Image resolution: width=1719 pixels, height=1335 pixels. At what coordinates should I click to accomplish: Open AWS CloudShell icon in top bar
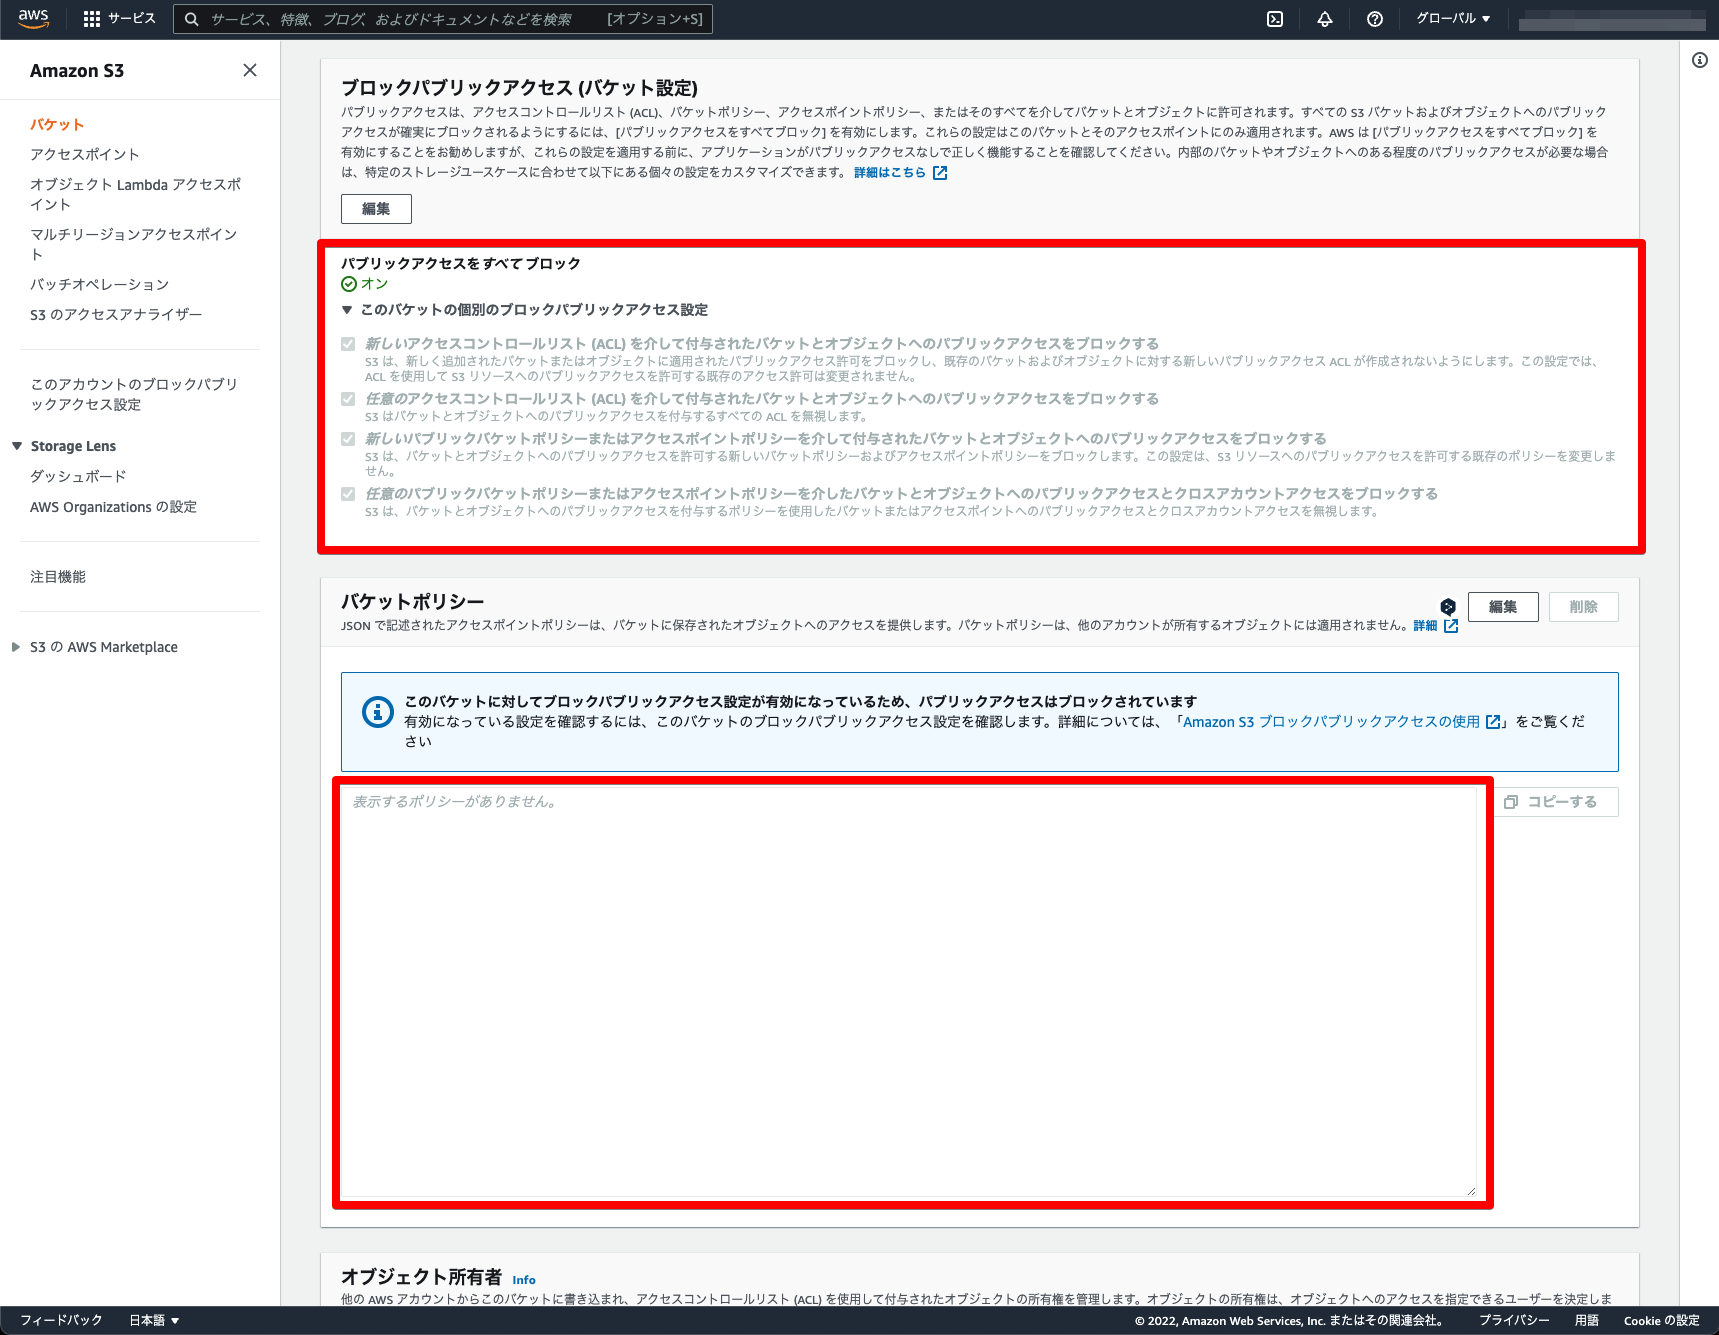pos(1275,19)
